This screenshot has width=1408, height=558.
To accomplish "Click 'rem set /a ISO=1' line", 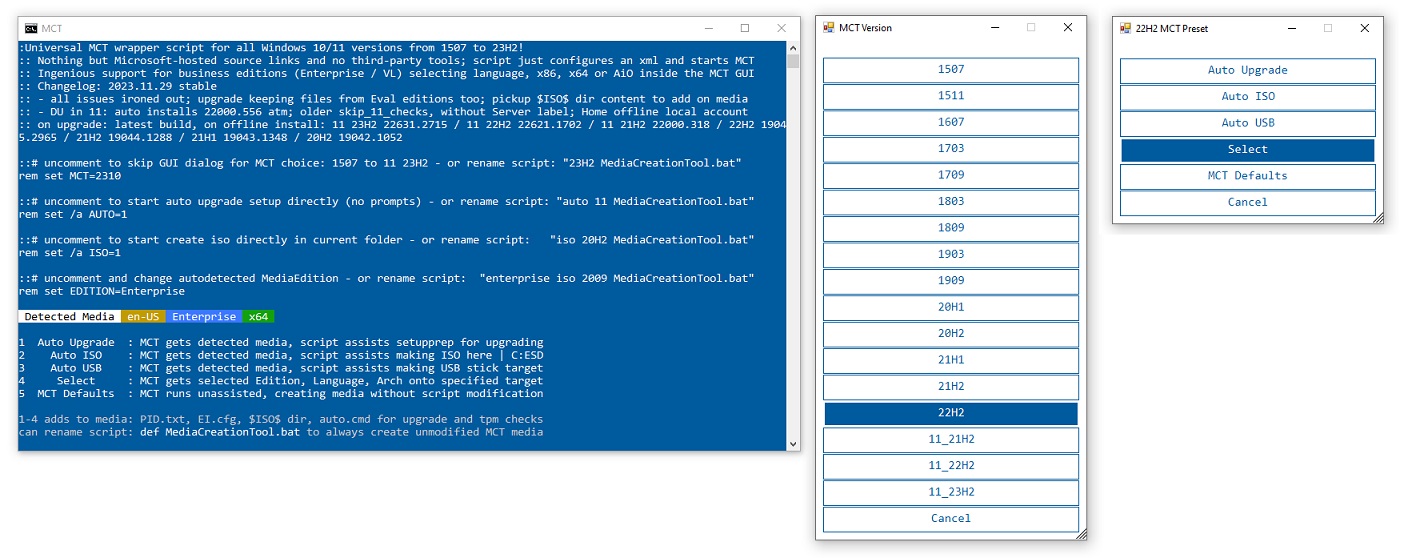I will point(71,253).
